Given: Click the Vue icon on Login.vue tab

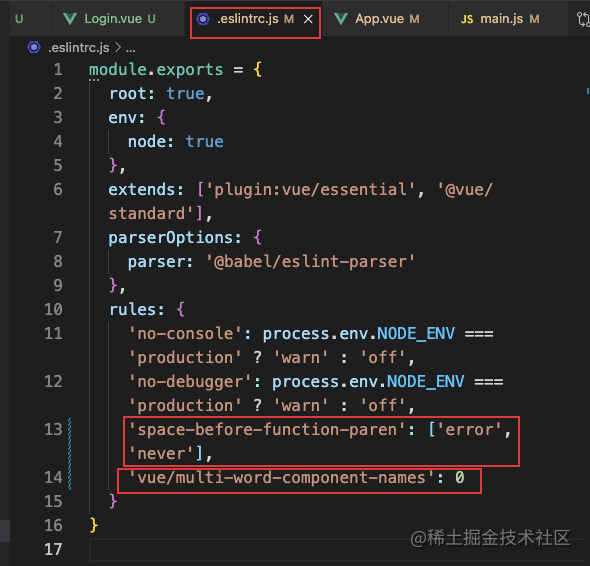Looking at the screenshot, I should (x=70, y=19).
